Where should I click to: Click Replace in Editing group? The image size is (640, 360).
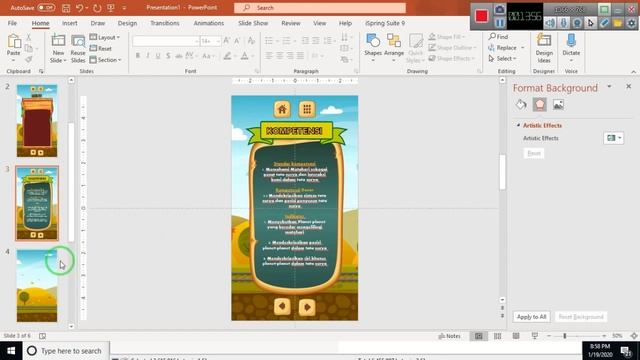pos(502,48)
